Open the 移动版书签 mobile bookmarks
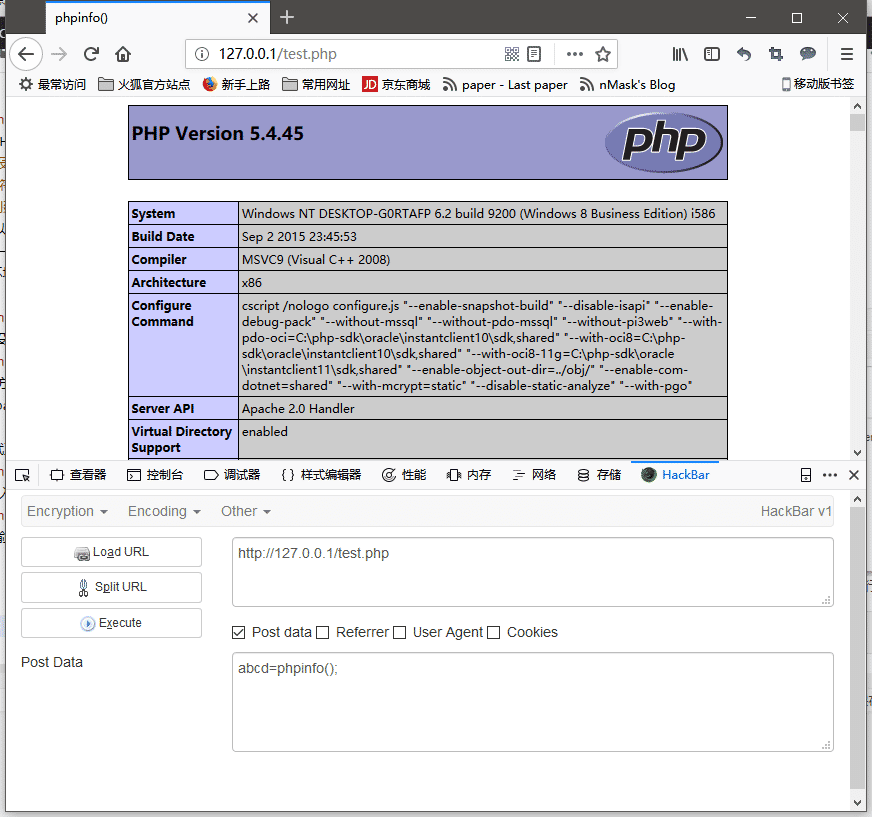Screen dimensions: 872x817 818,84
